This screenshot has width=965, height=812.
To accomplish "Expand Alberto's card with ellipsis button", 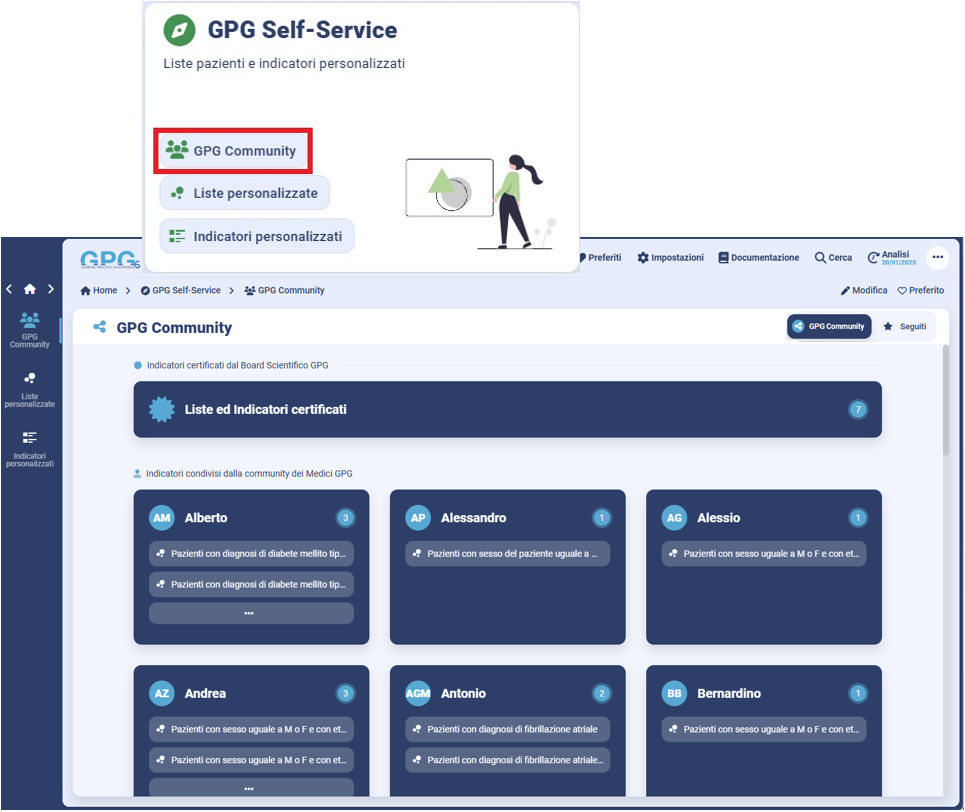I will tap(251, 613).
